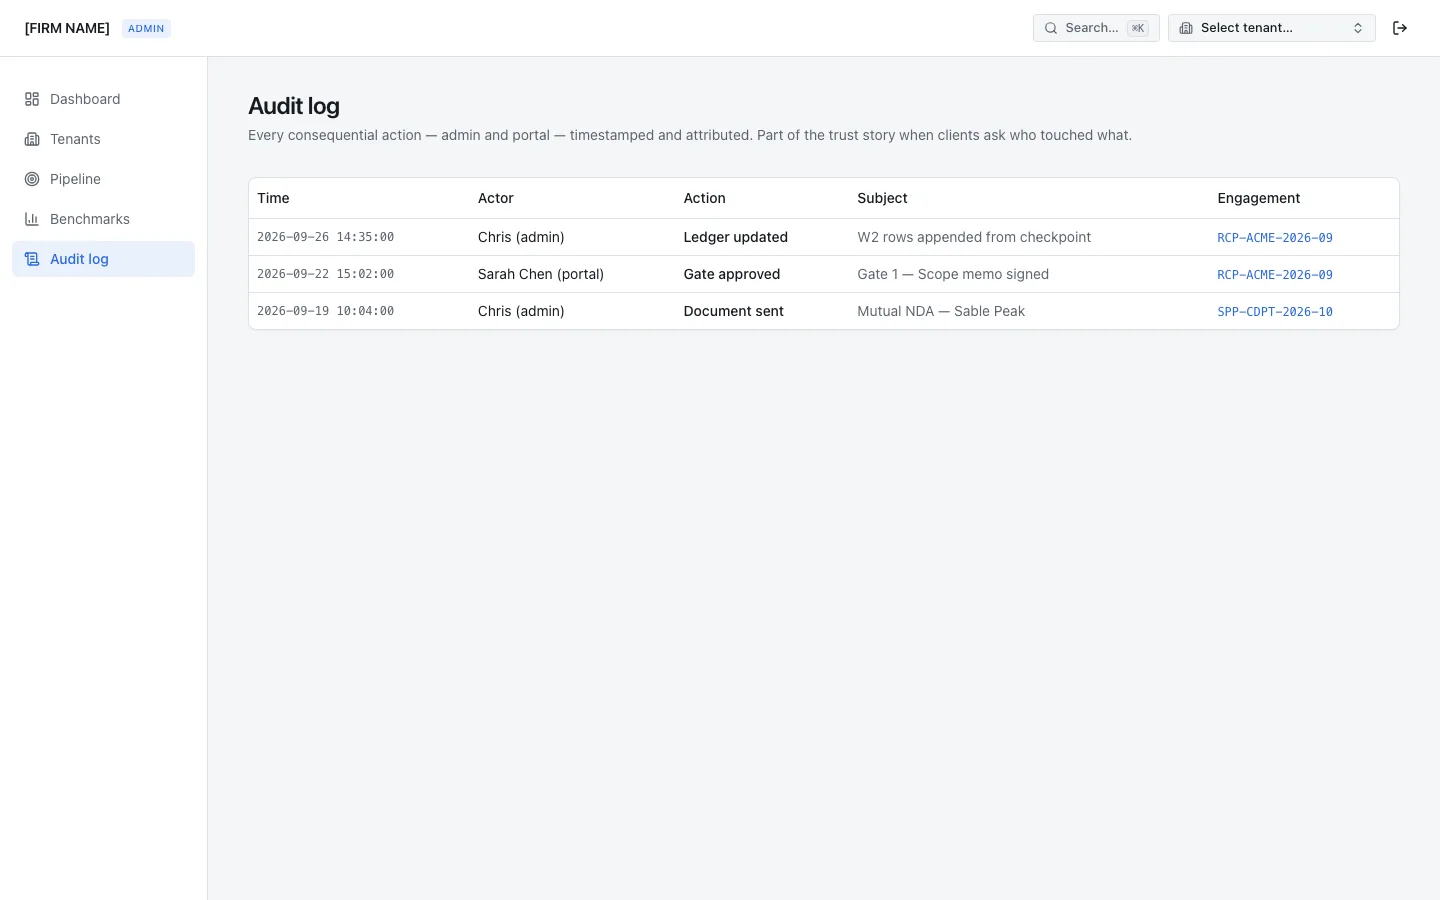This screenshot has width=1440, height=900.
Task: Click the Audit log scroll icon
Action: tap(32, 259)
